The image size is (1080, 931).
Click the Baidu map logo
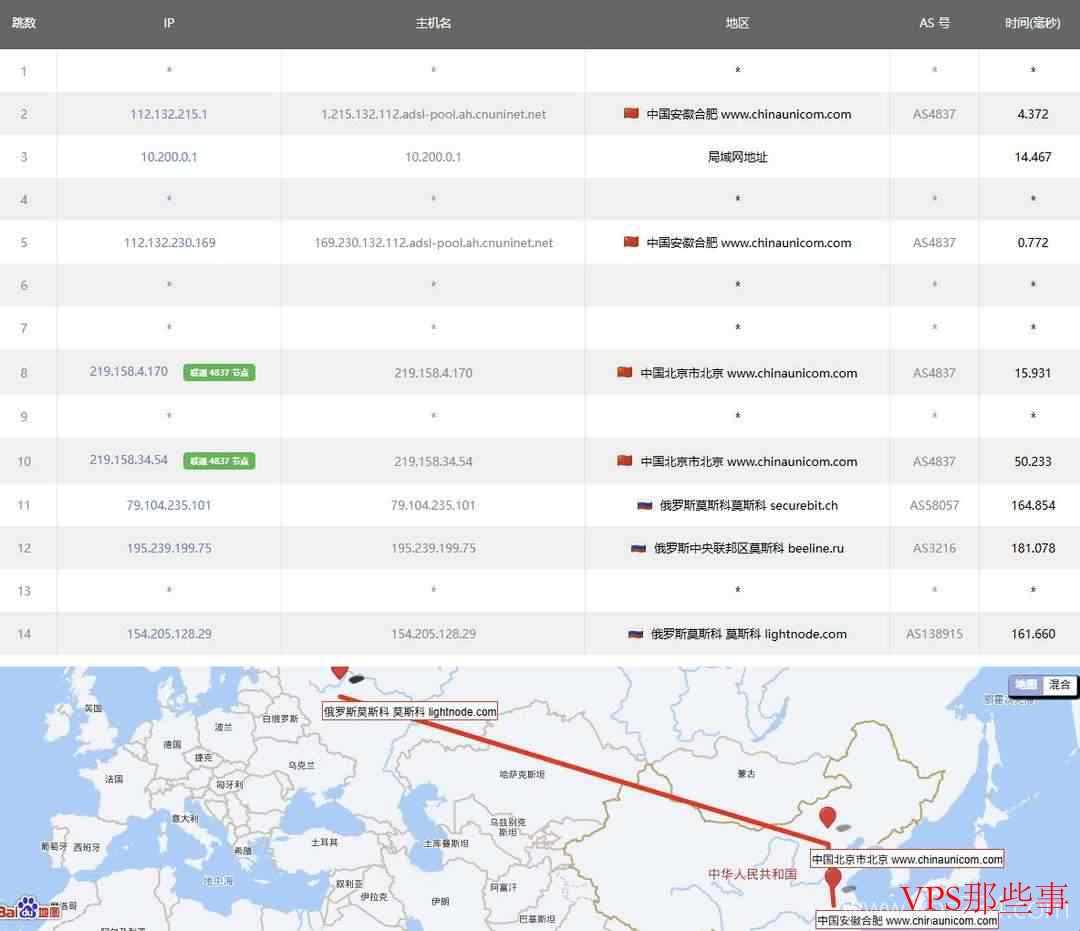30,909
